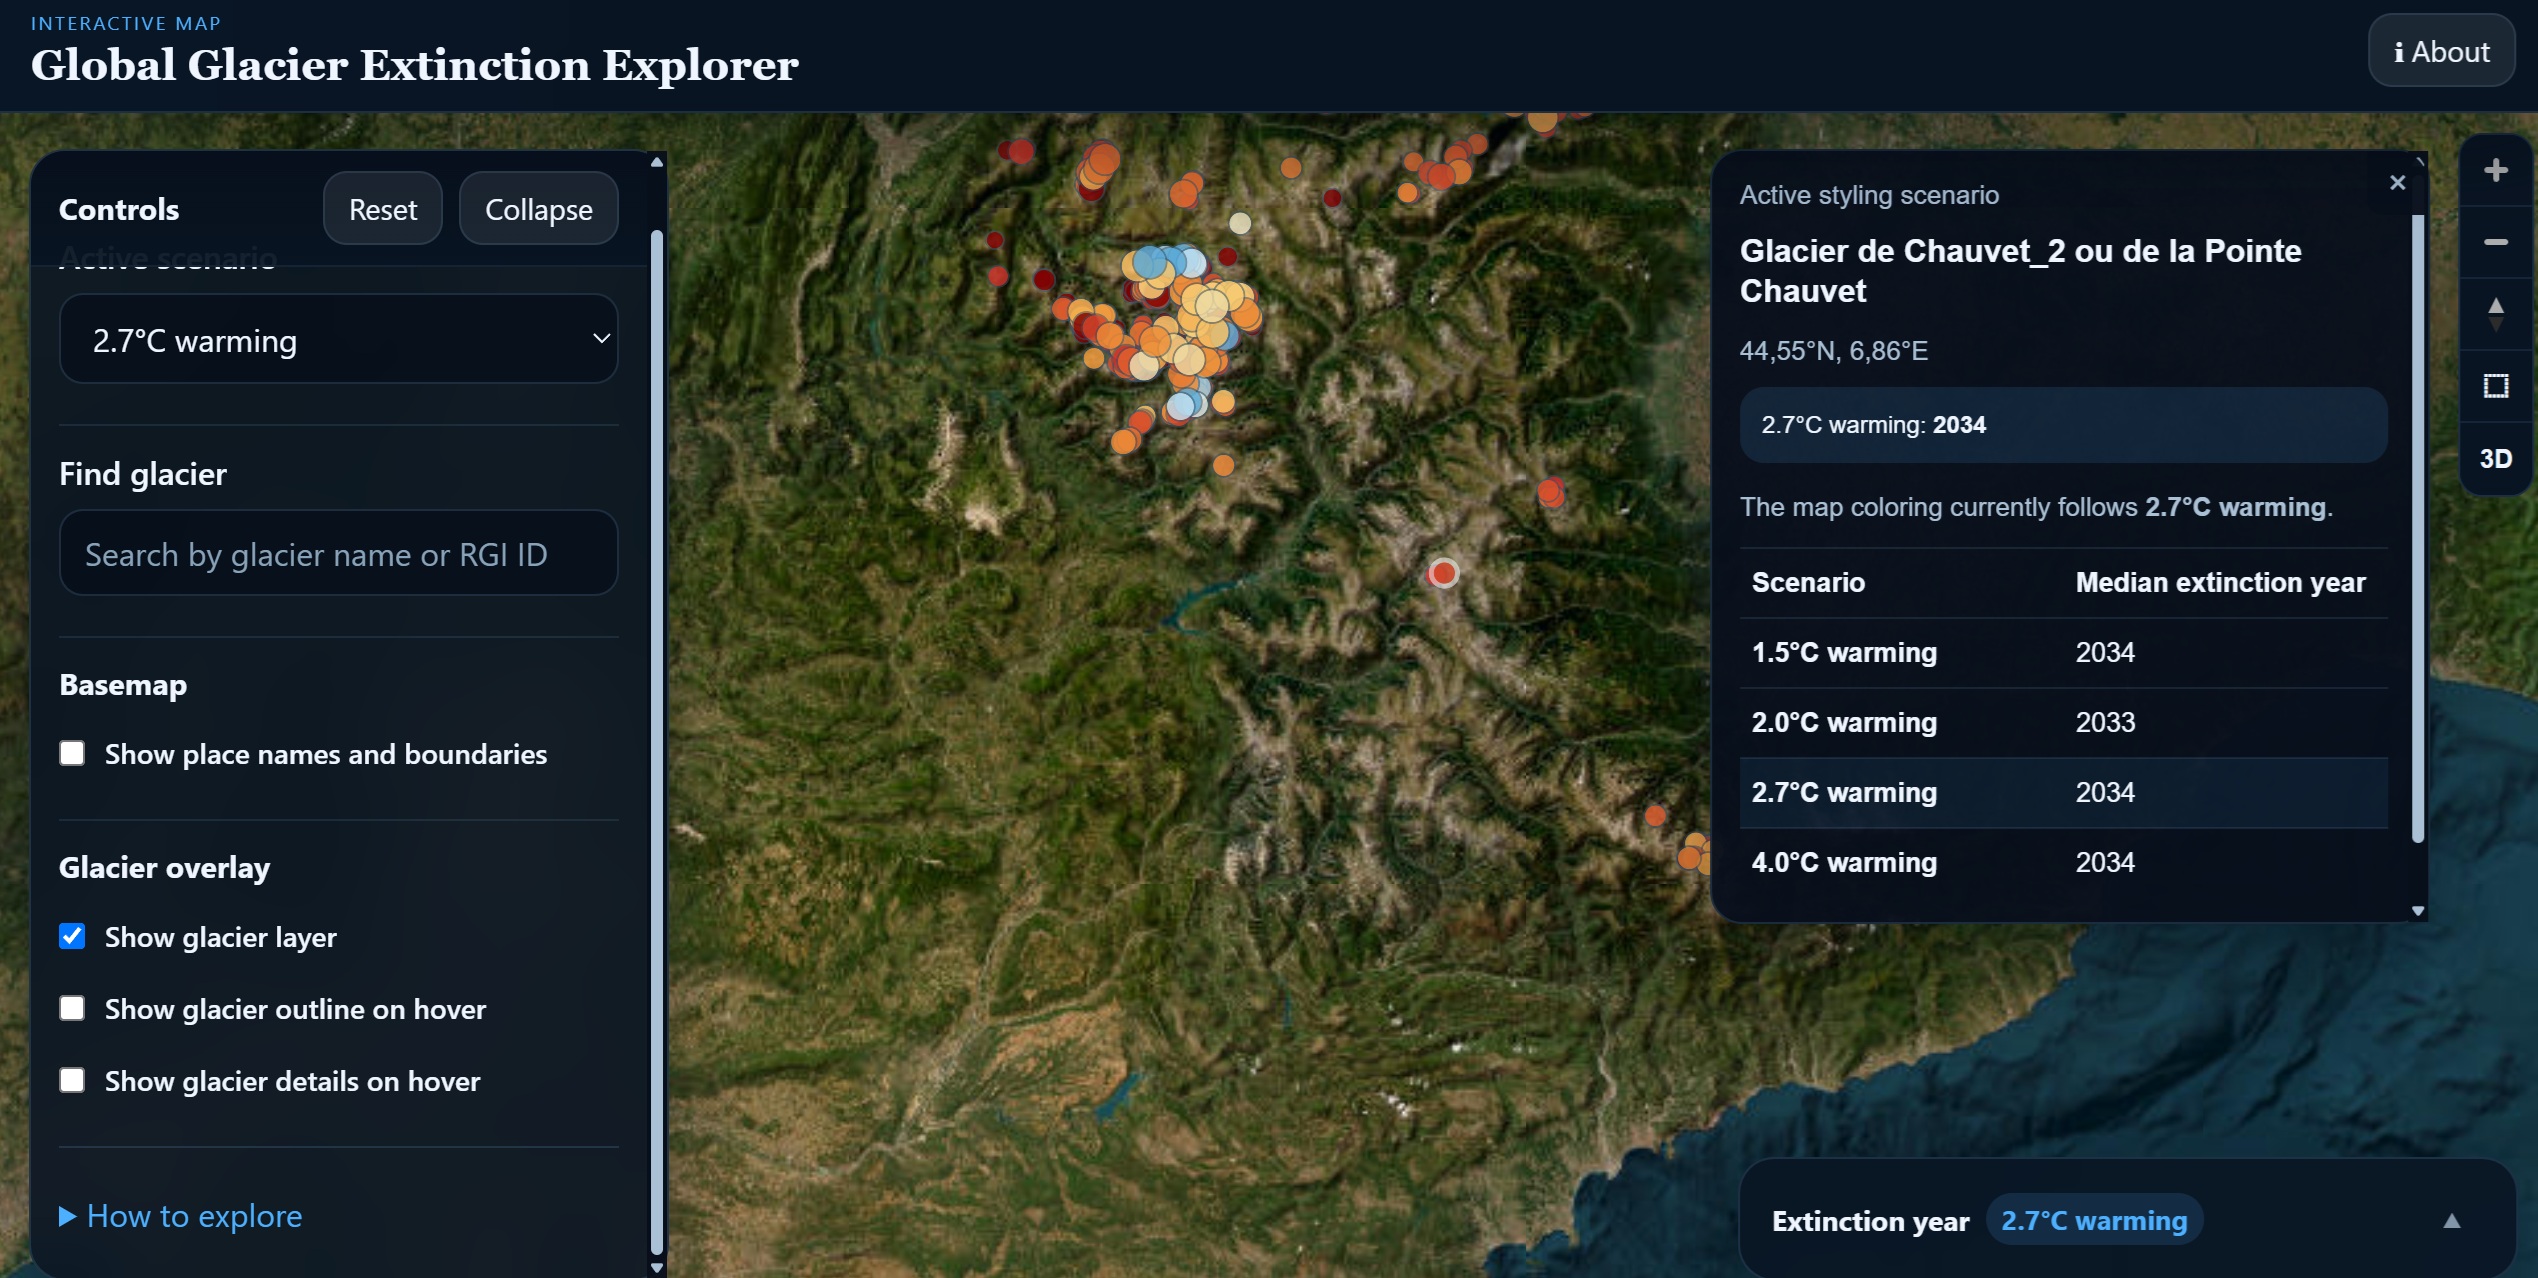Open the 2.7°C warming scenario dropdown
The height and width of the screenshot is (1278, 2538).
[x=339, y=340]
